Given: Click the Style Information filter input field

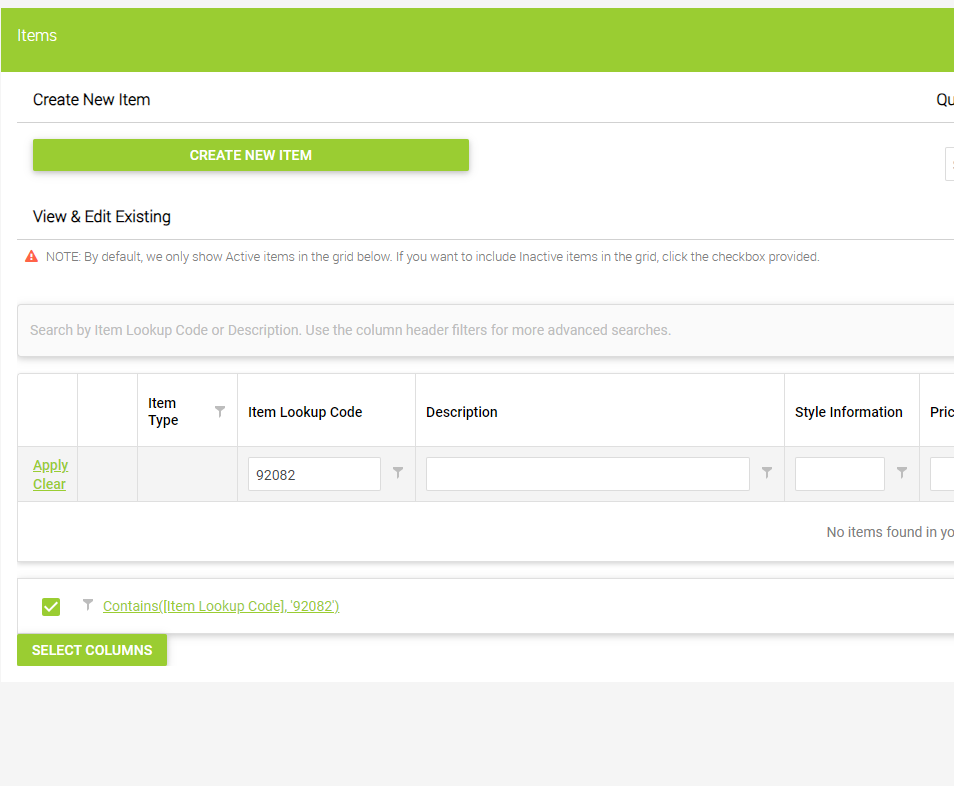Looking at the screenshot, I should (x=840, y=474).
